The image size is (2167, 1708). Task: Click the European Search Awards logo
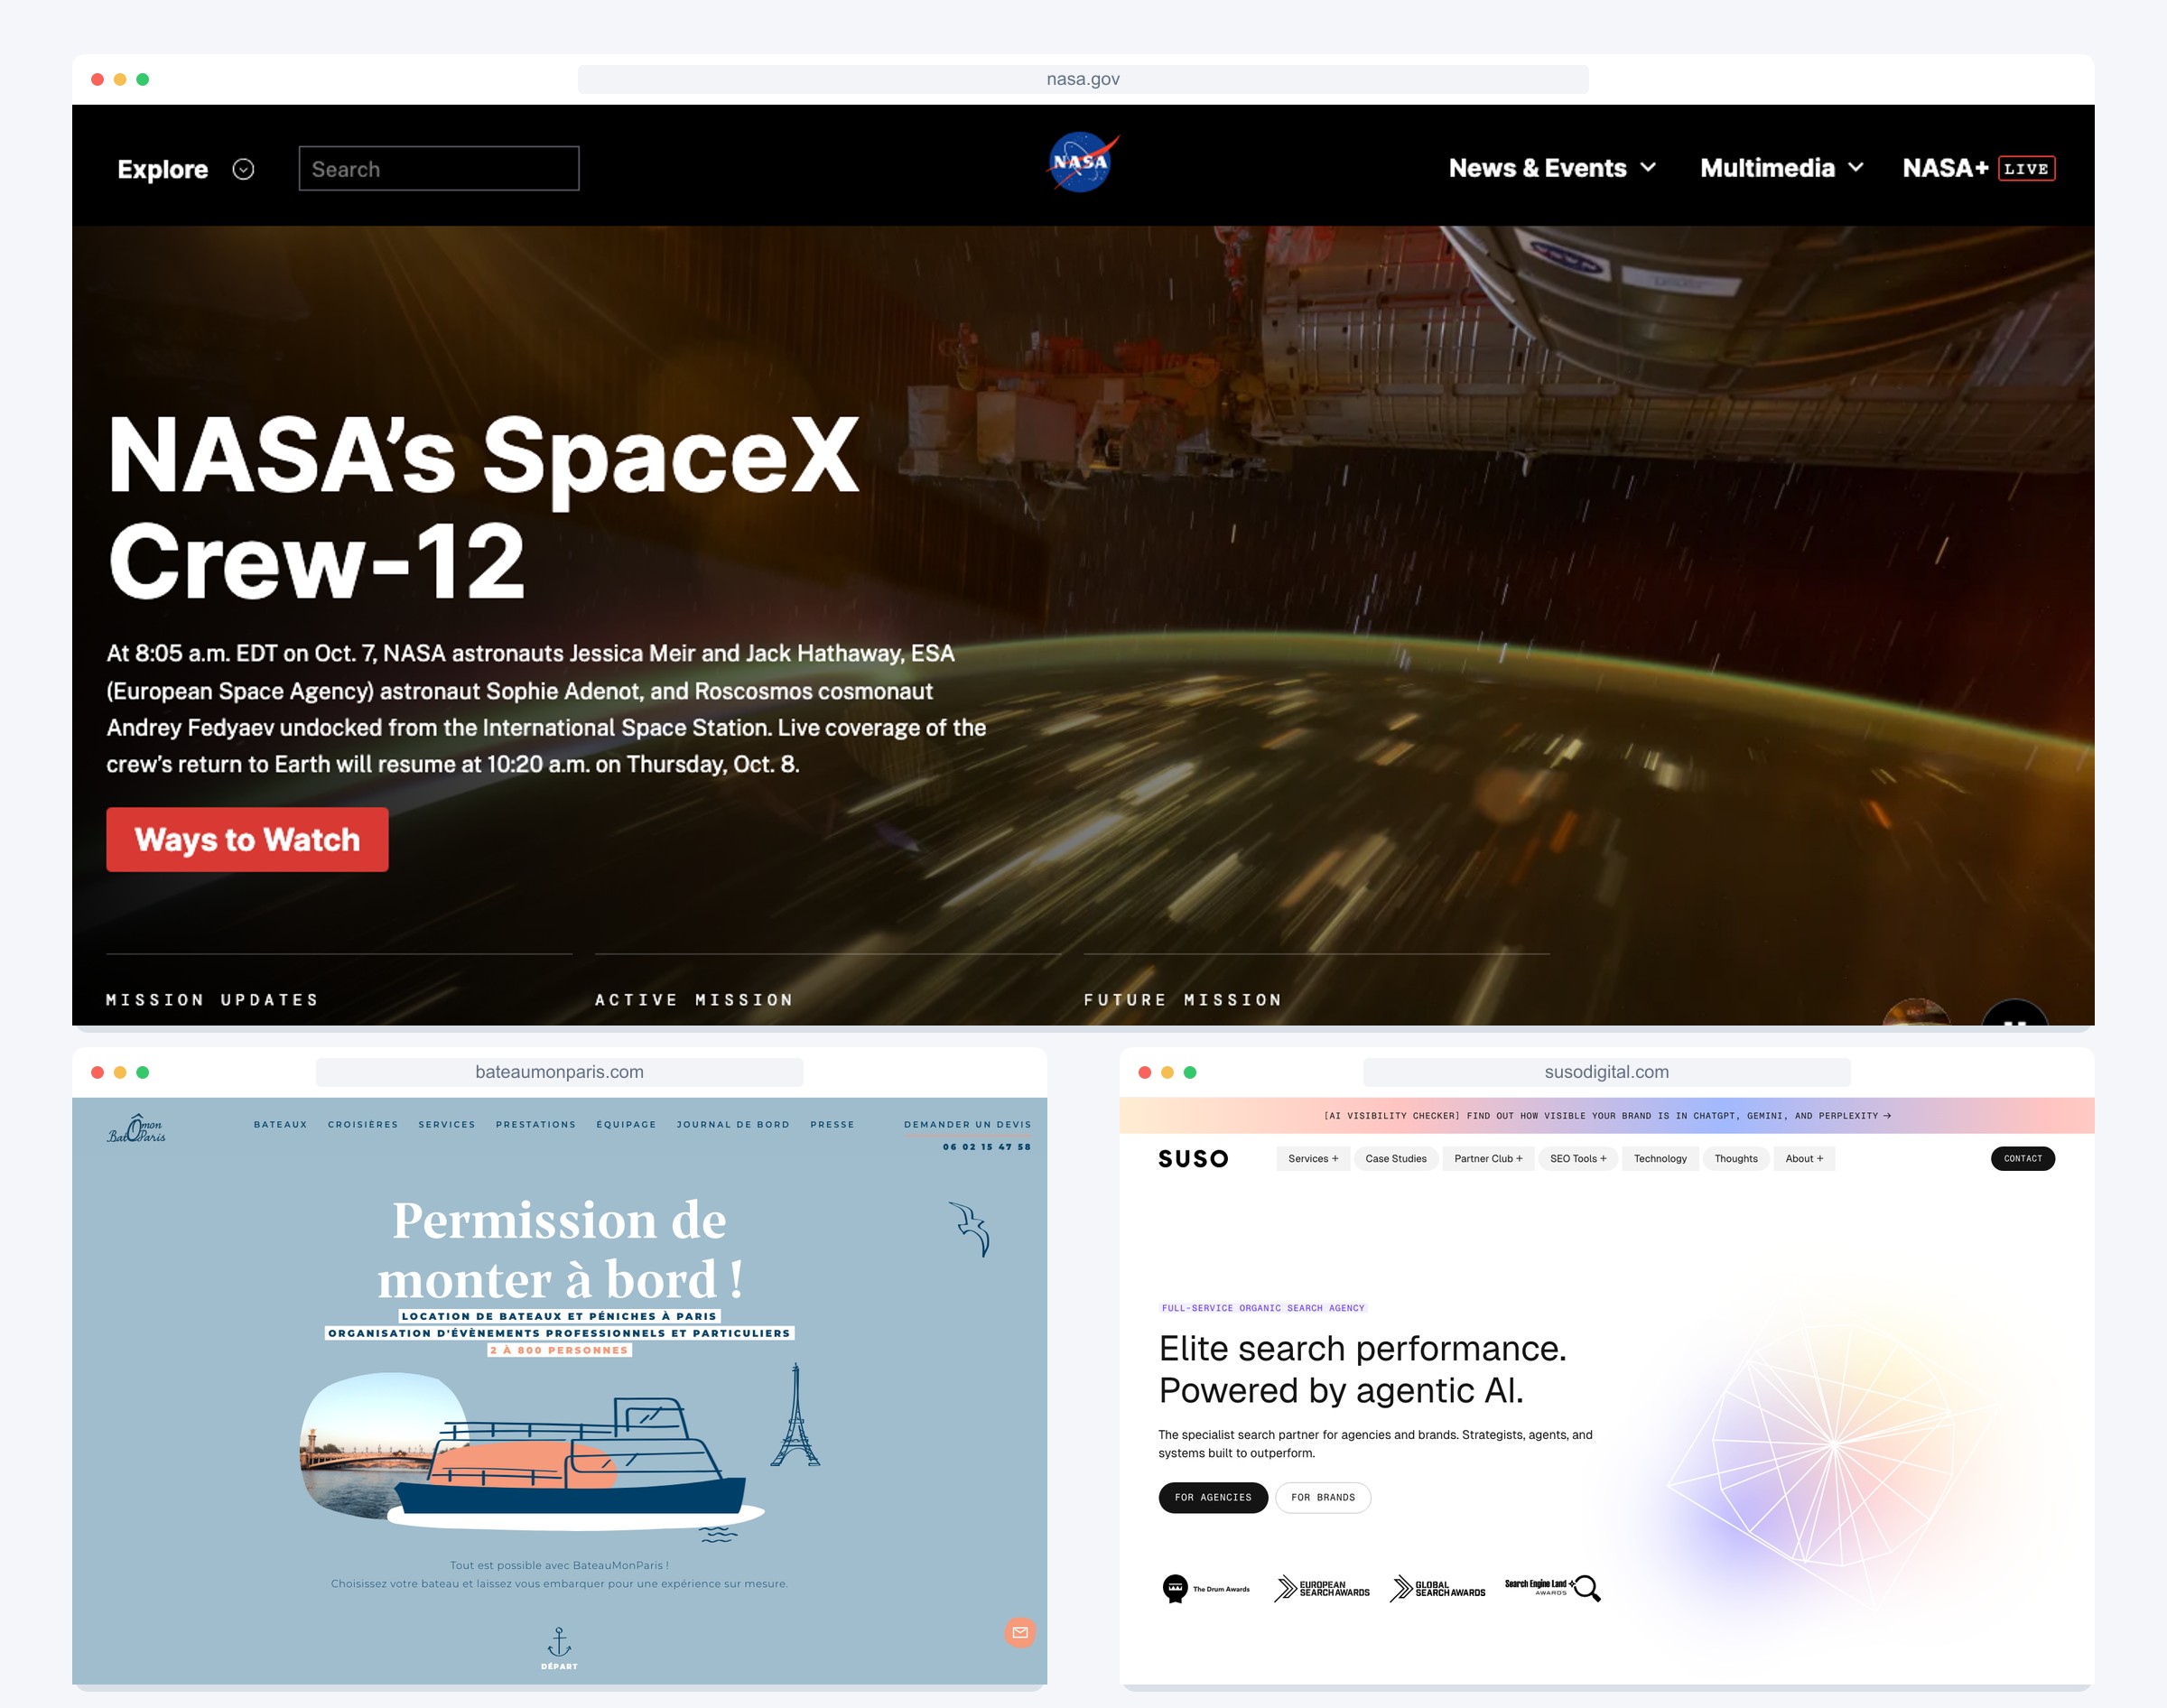tap(1322, 1588)
